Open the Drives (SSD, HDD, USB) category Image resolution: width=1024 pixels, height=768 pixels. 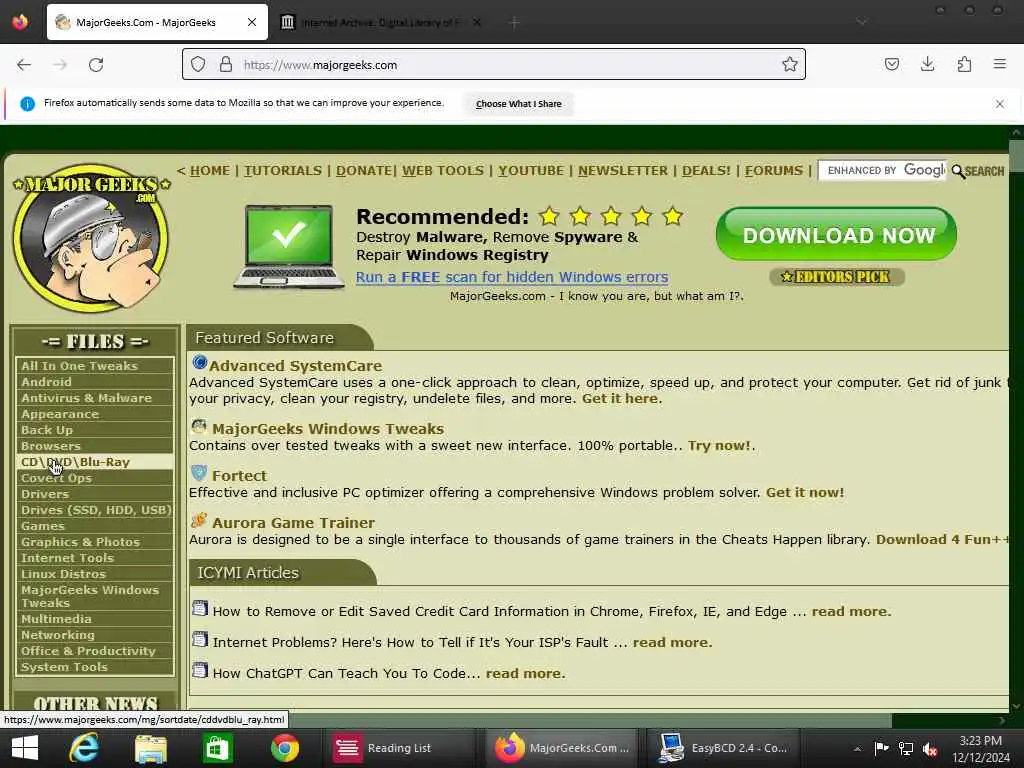(x=95, y=510)
